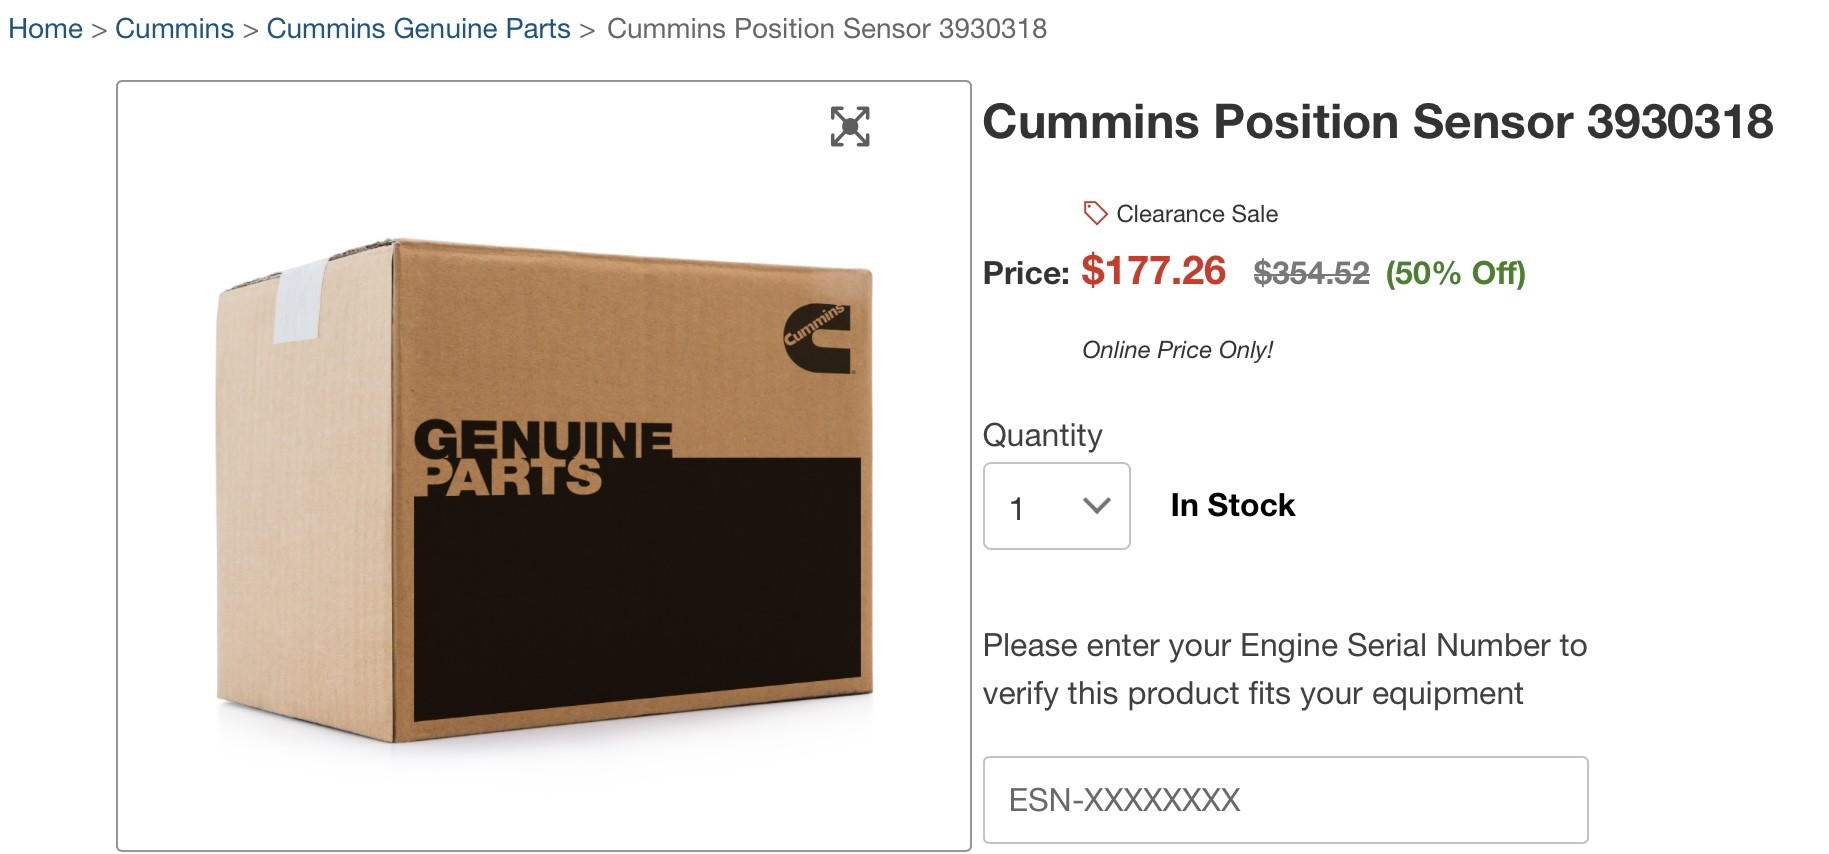Click the Engine Serial Number instruction text

1285,669
